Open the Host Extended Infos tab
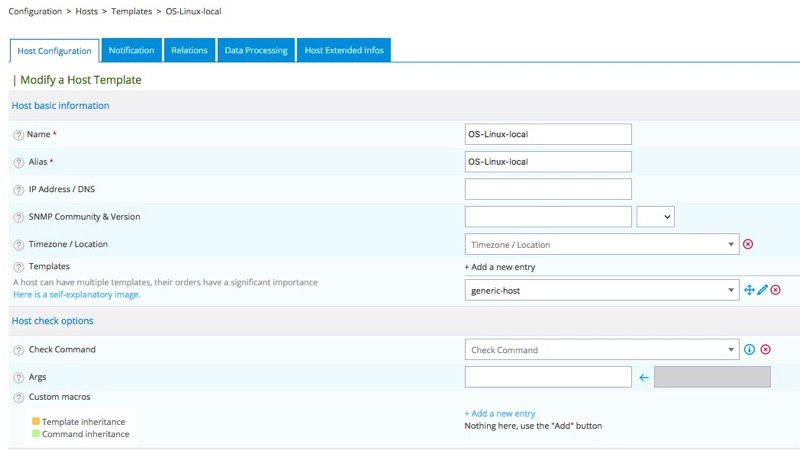800x450 pixels. (x=344, y=50)
